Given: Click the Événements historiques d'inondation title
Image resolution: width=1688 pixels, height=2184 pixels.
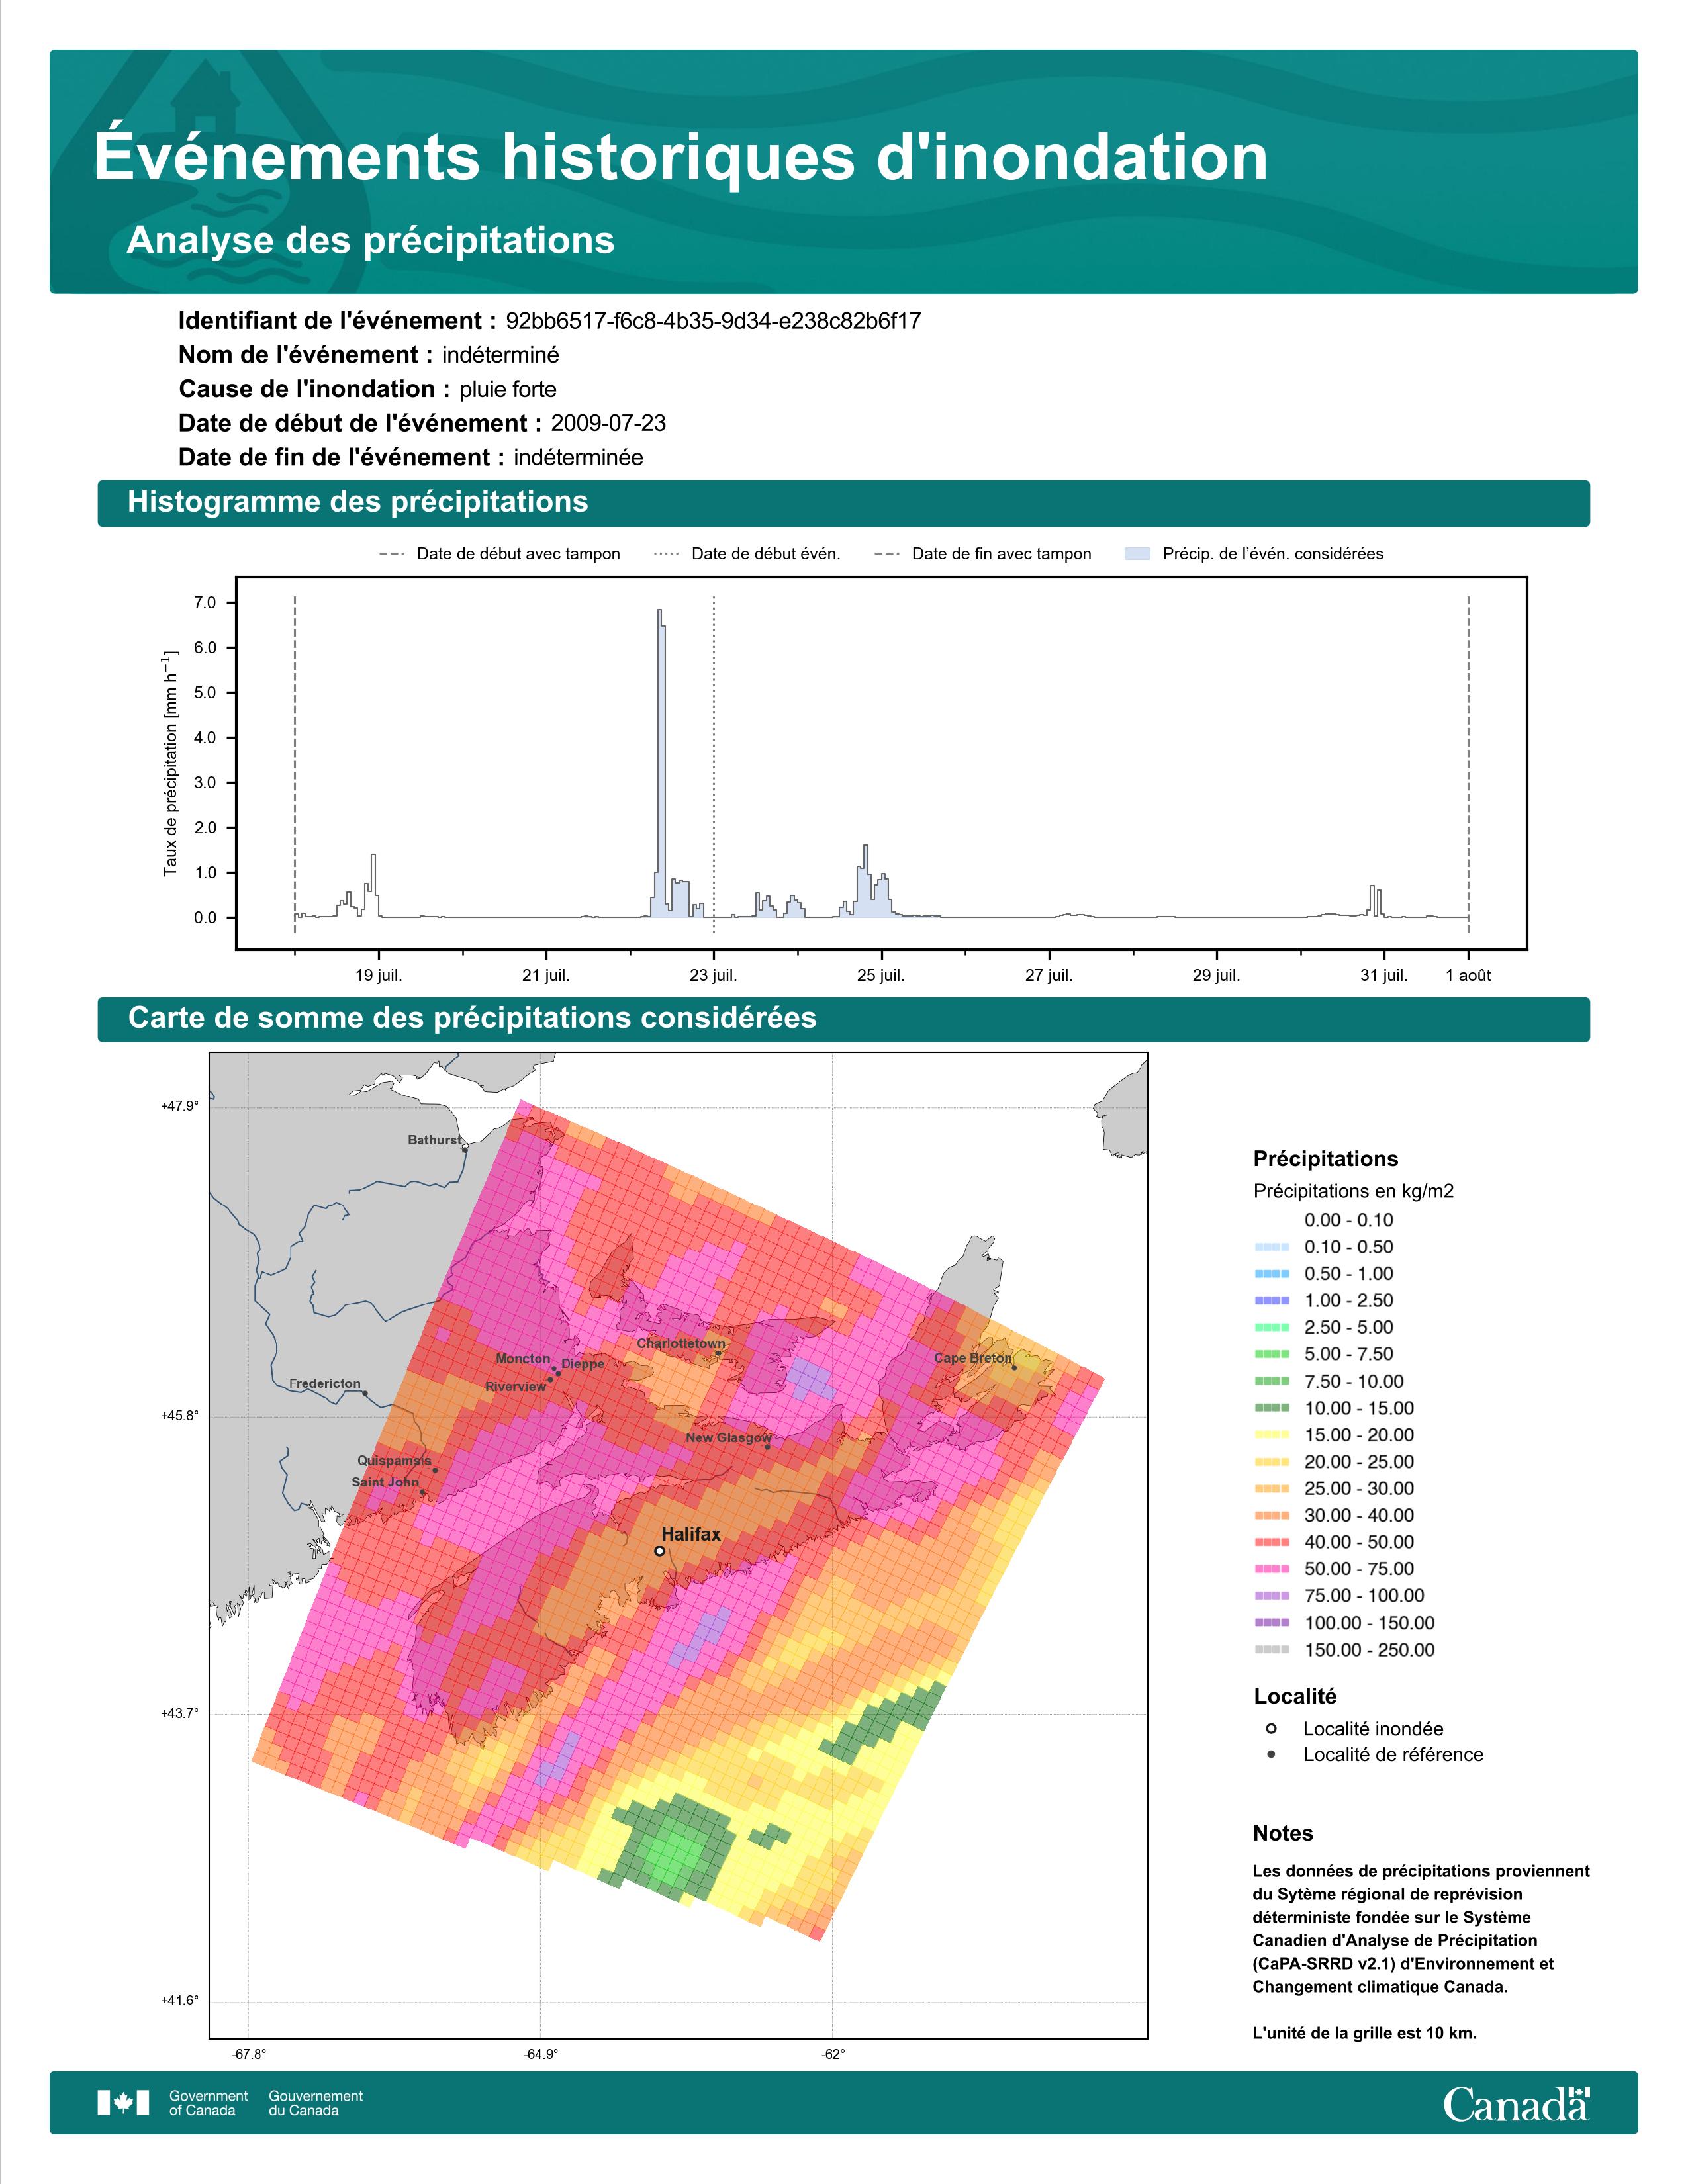Looking at the screenshot, I should click(x=681, y=158).
